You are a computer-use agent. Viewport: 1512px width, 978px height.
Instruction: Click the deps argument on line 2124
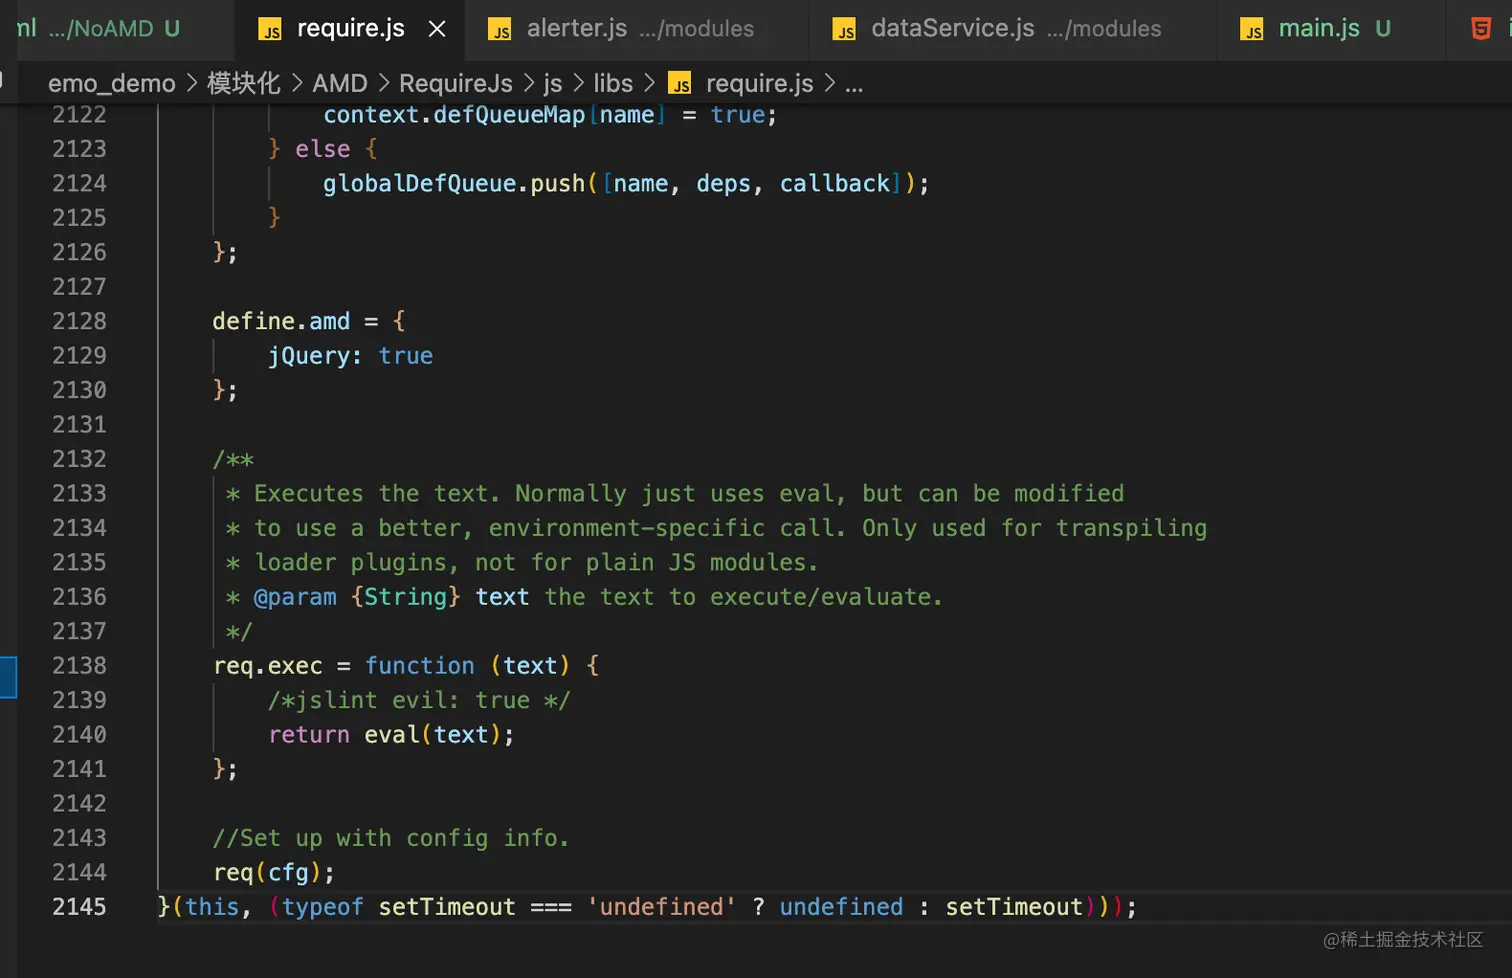click(x=723, y=184)
